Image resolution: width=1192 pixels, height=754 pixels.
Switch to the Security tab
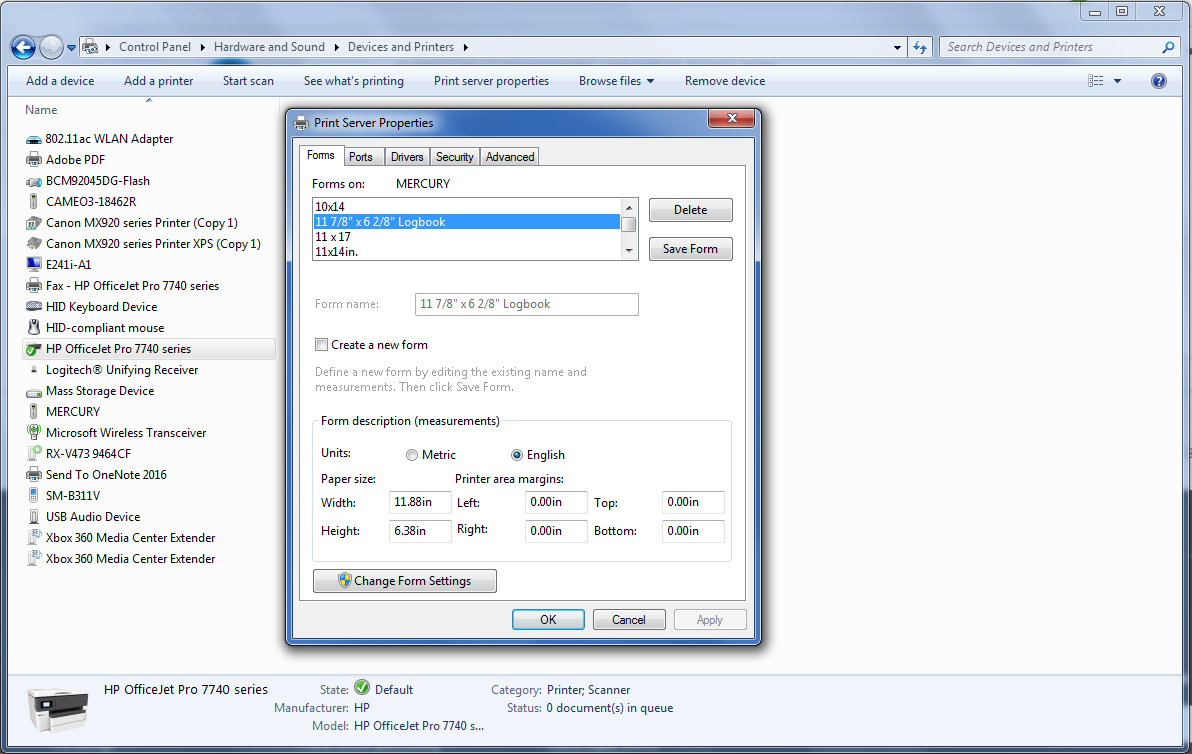[x=455, y=157]
